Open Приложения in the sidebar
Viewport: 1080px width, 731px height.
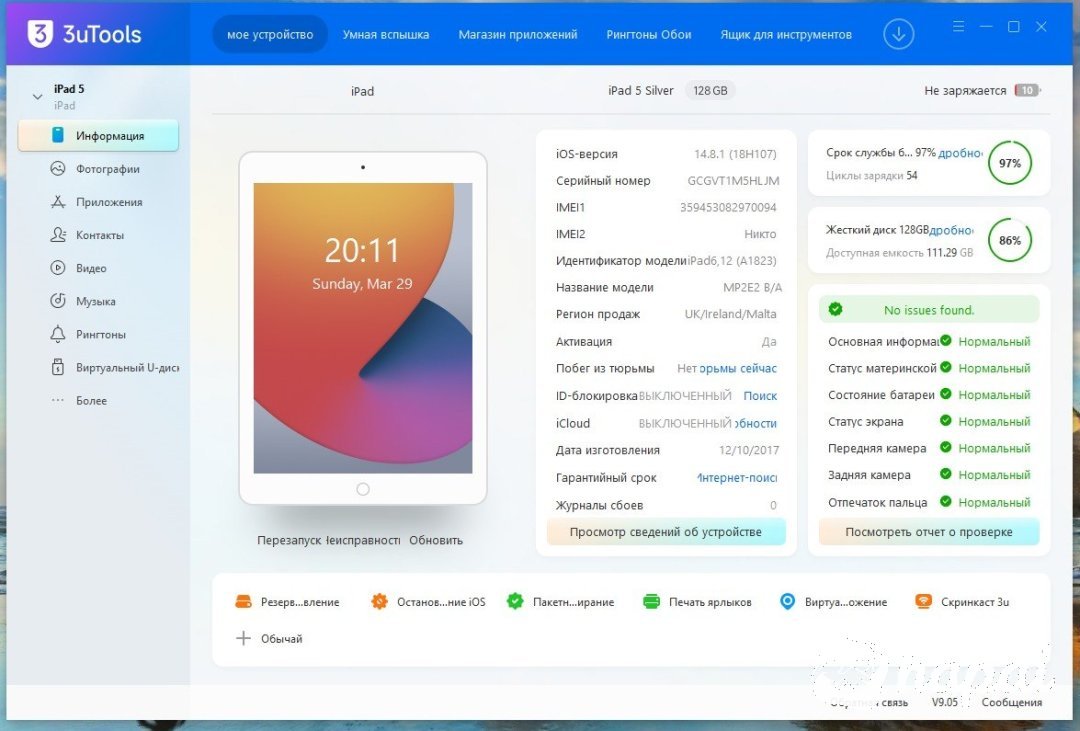coord(96,202)
